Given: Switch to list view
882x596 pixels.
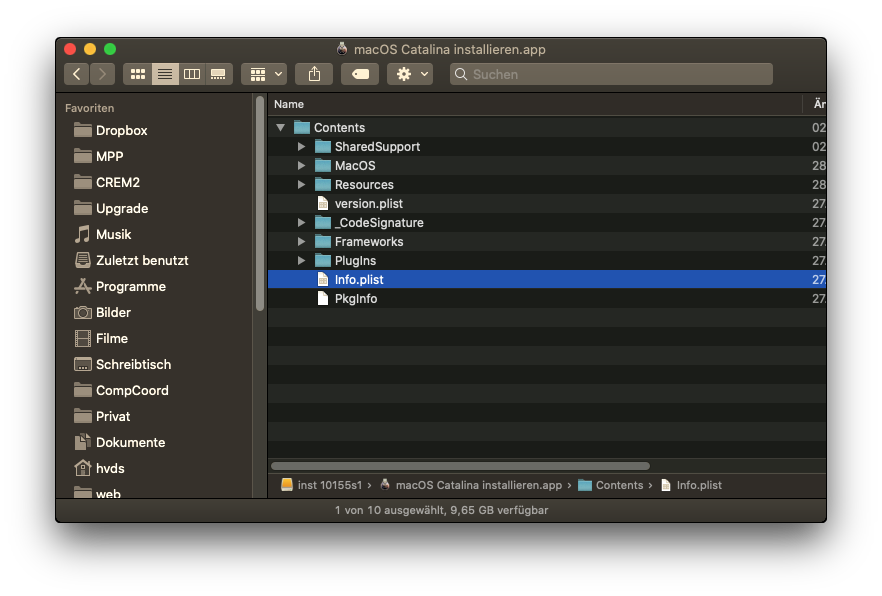Looking at the screenshot, I should pyautogui.click(x=165, y=74).
